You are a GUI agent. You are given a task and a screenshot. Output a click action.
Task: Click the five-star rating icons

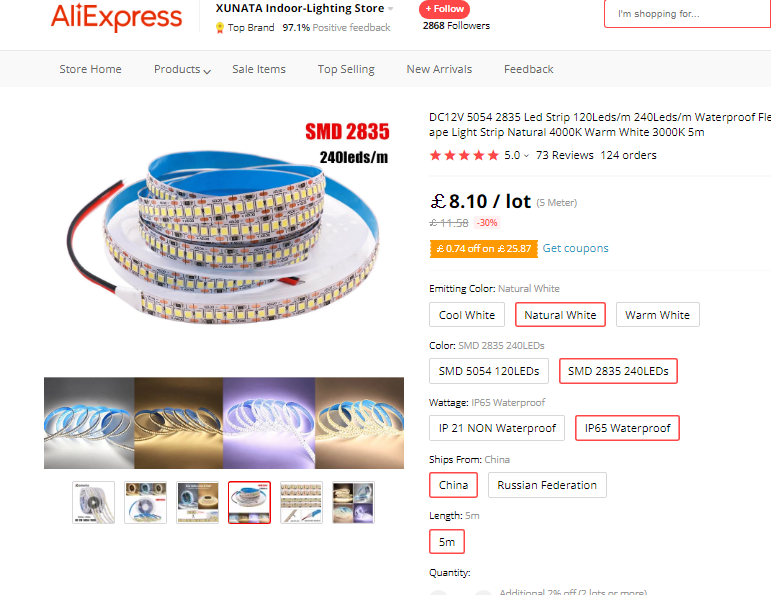click(464, 155)
